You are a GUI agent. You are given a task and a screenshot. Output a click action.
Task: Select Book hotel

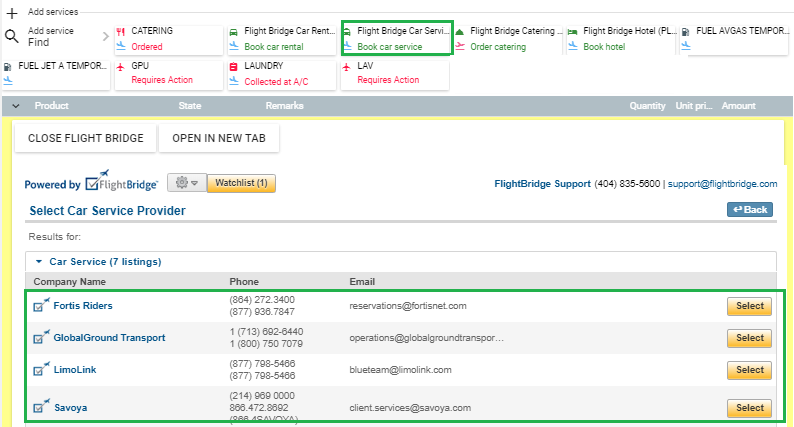(604, 47)
